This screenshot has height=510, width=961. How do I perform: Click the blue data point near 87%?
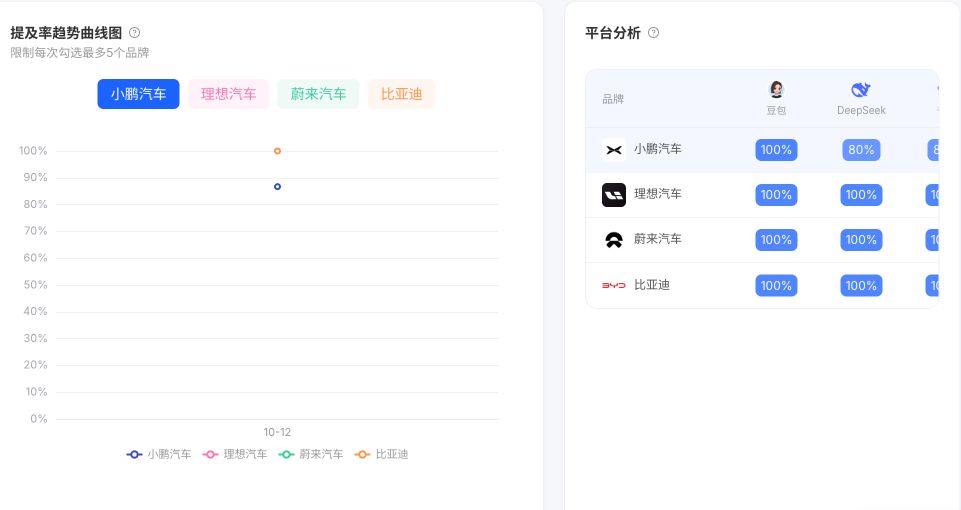277,186
